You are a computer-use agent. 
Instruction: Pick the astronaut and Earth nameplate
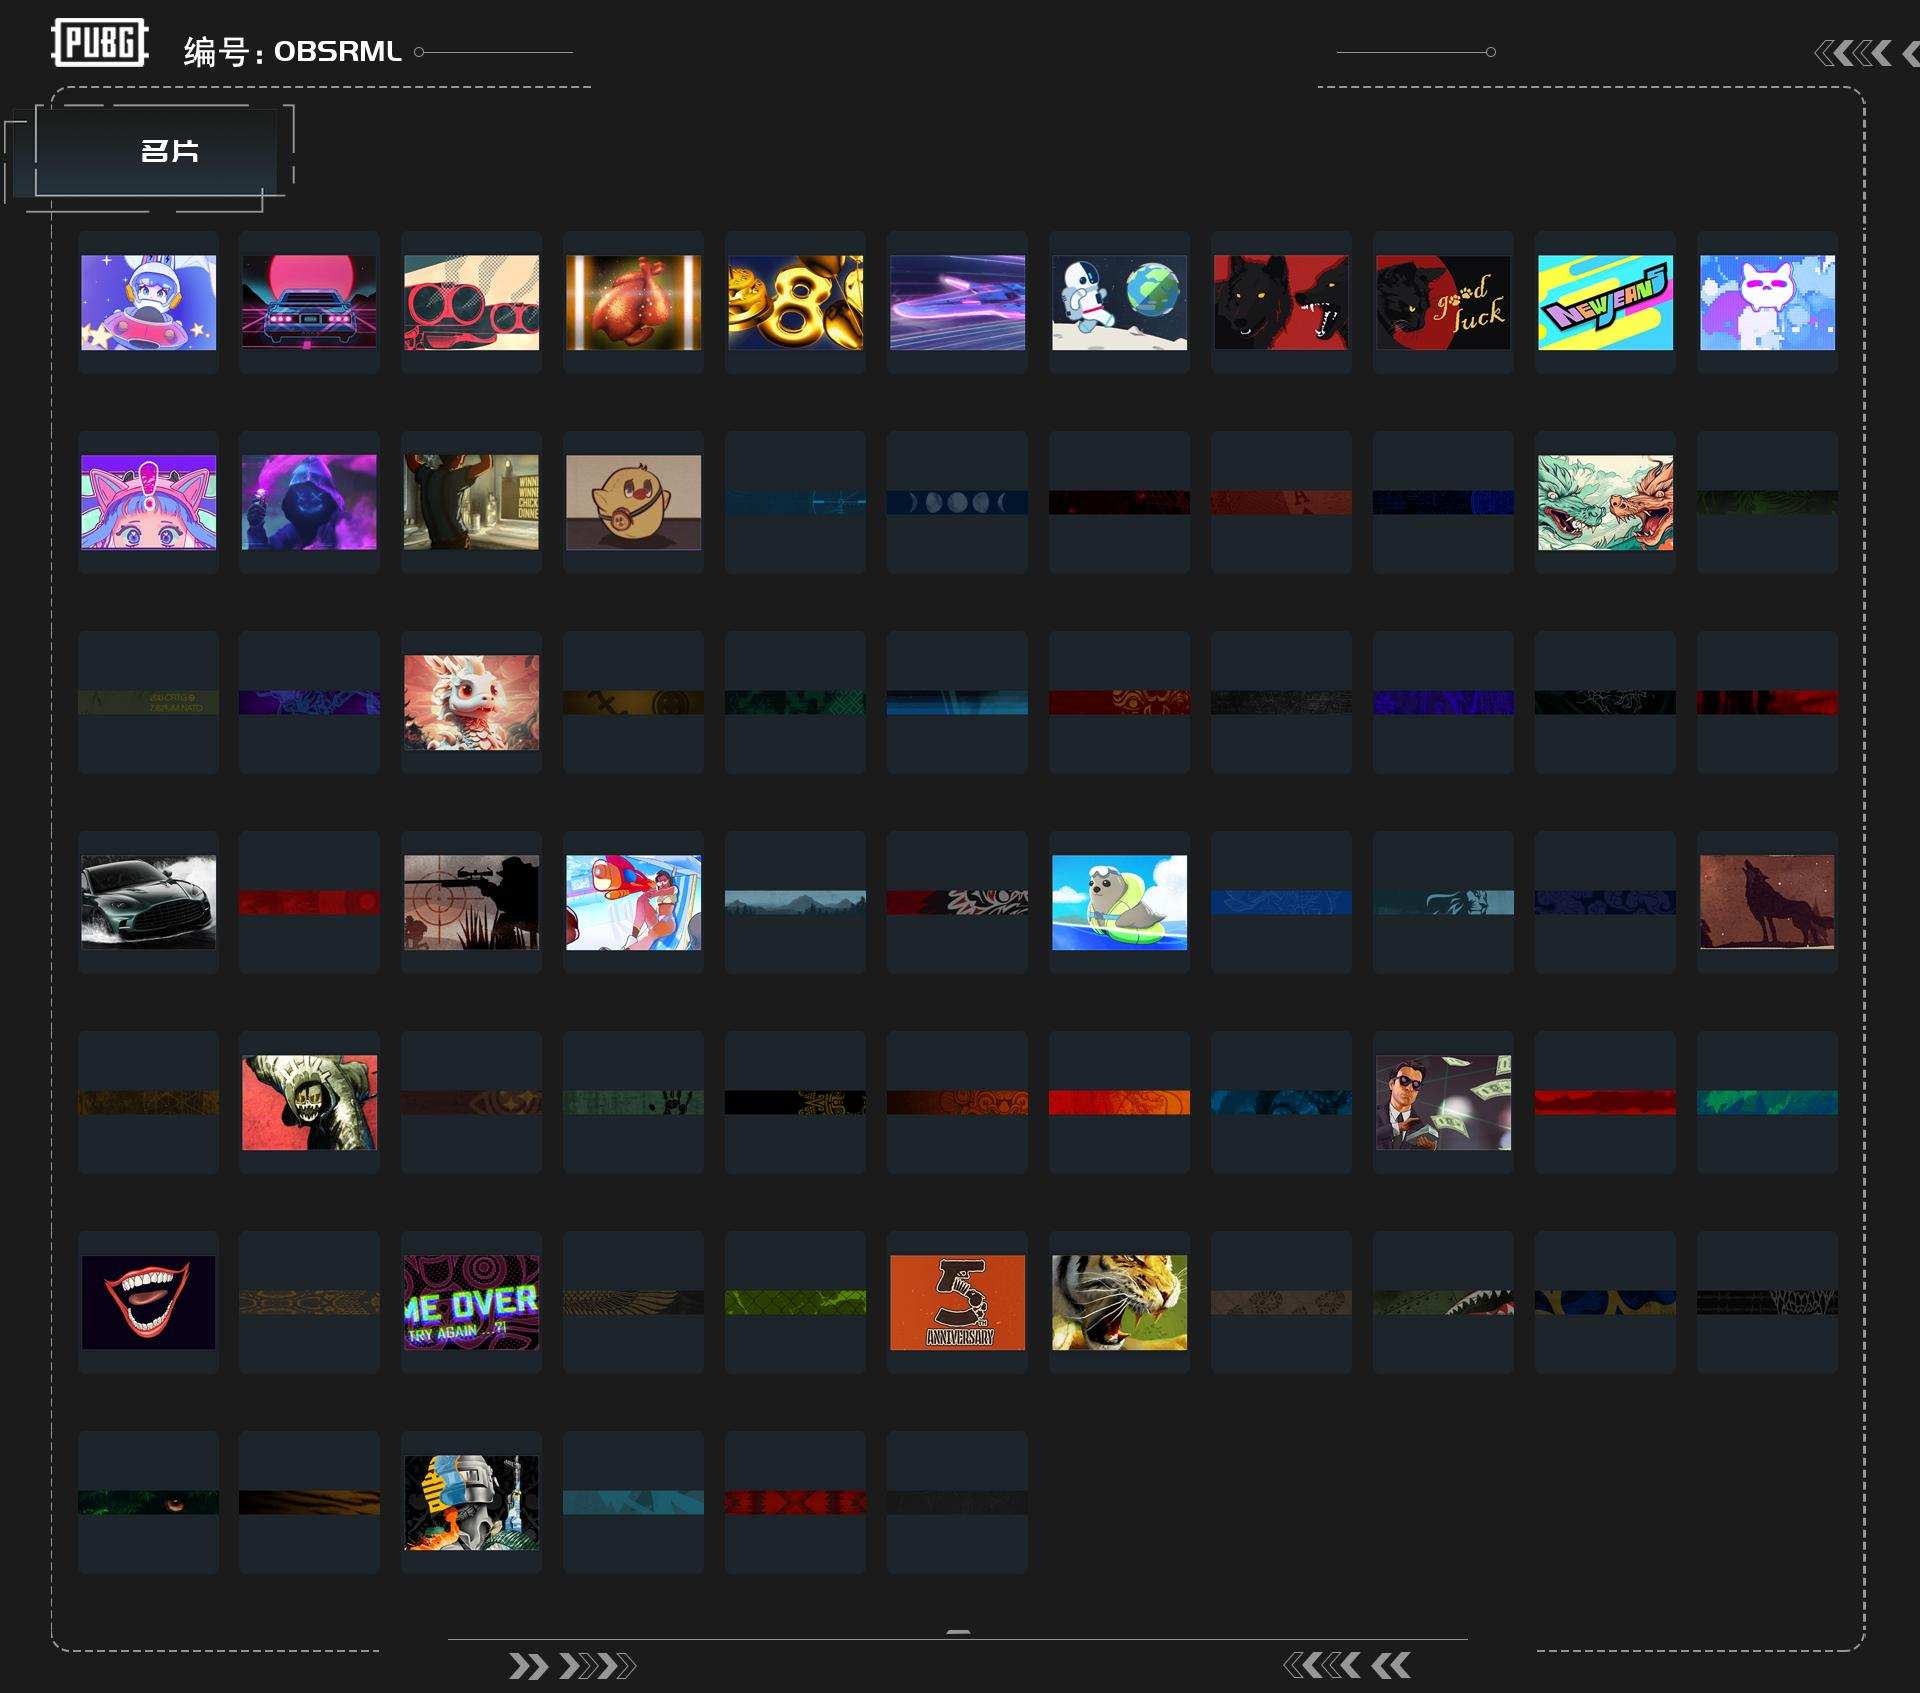point(1119,302)
